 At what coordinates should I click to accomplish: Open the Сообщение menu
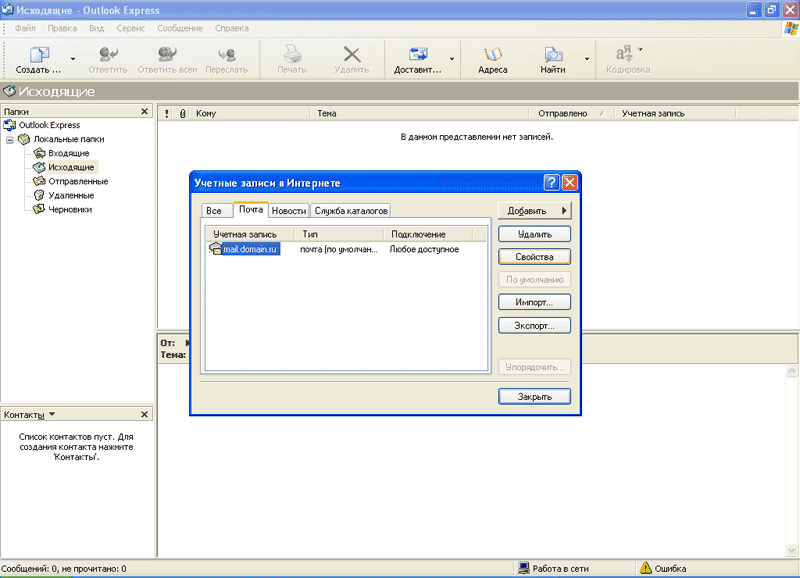click(x=180, y=28)
